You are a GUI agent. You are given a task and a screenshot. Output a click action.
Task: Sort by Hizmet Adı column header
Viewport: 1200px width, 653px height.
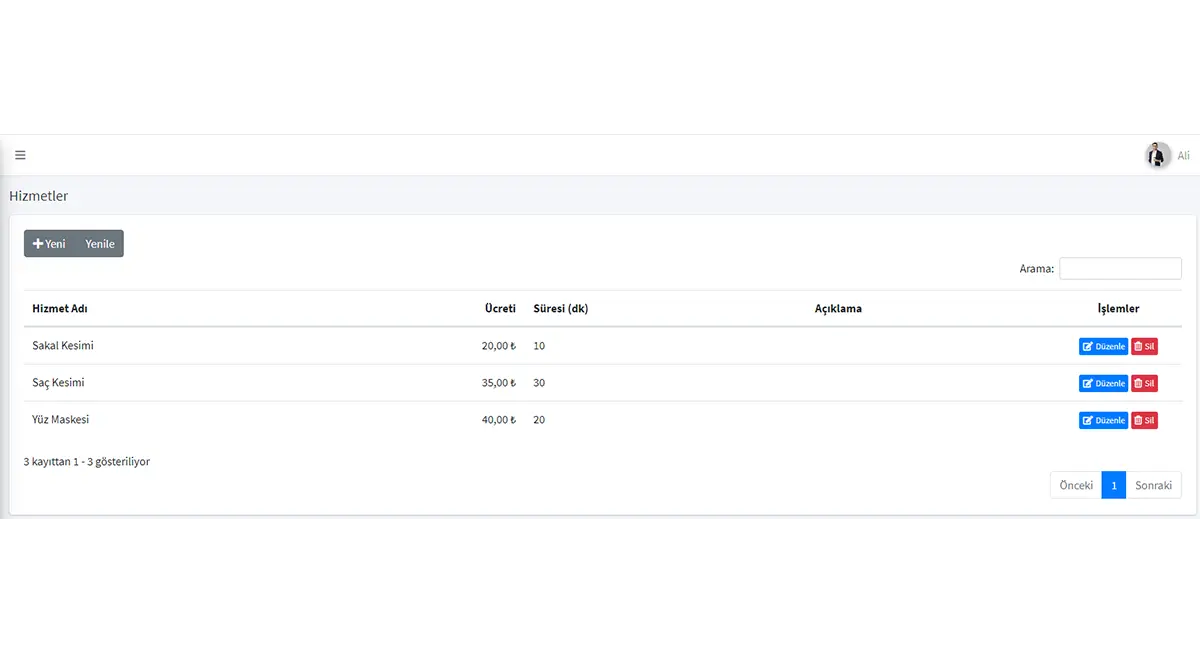coord(60,309)
